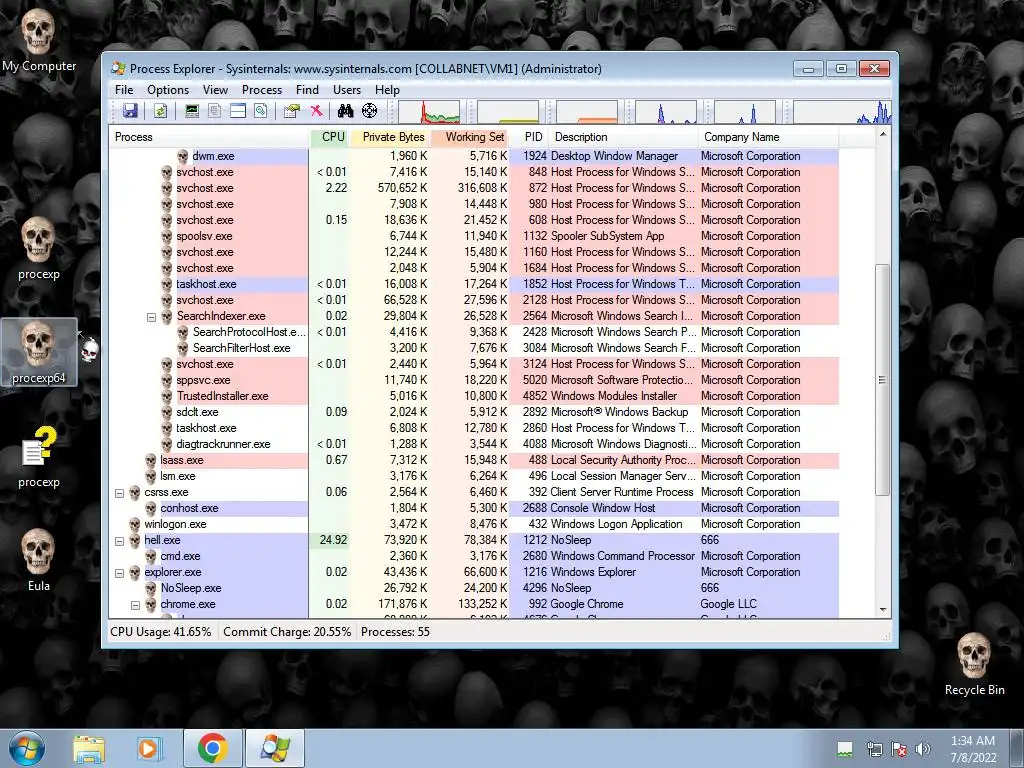This screenshot has height=768, width=1024.
Task: Click the crosshair Find Window's Process icon
Action: click(370, 111)
